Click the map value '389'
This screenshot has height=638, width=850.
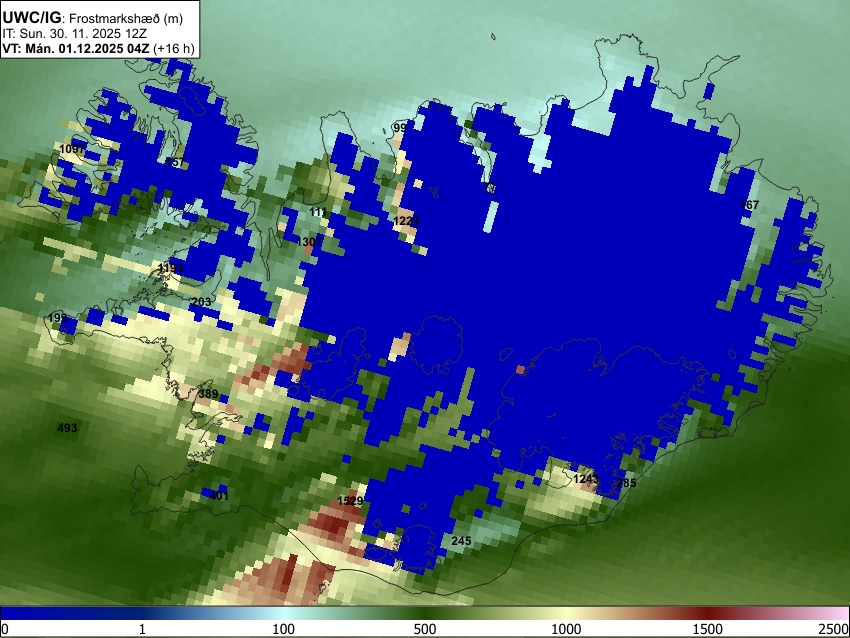(208, 394)
